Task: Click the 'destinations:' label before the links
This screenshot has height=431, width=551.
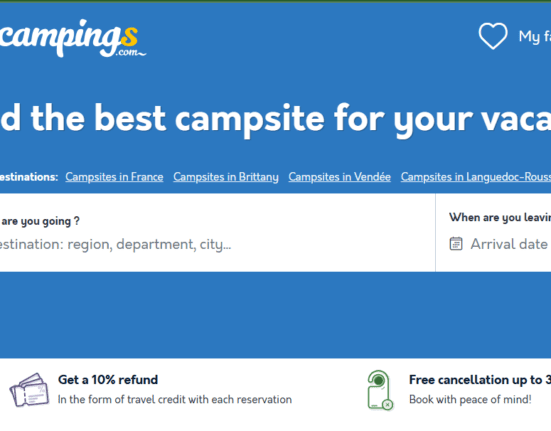Action: tap(29, 177)
